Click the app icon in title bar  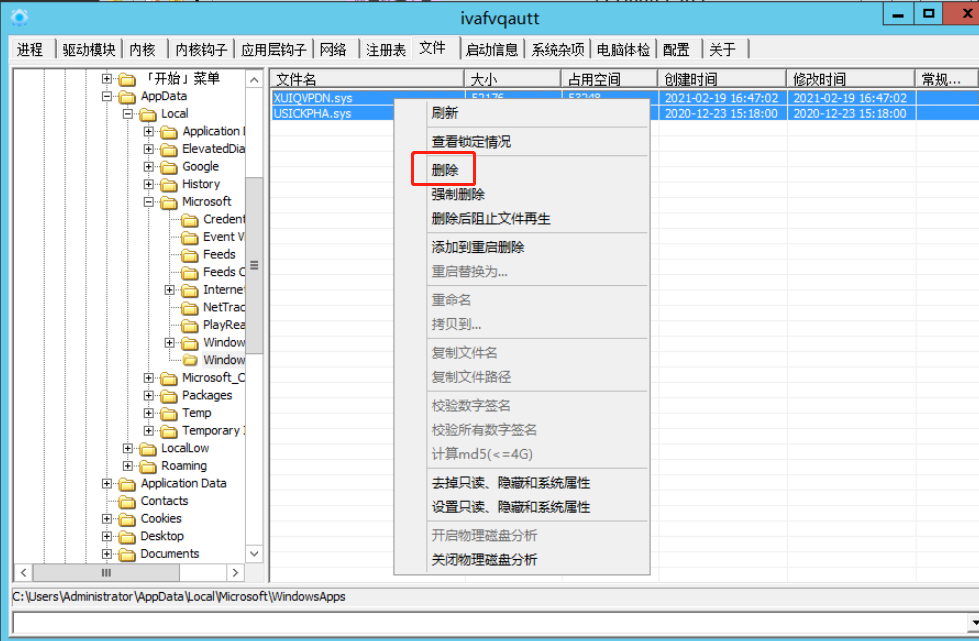(x=19, y=17)
